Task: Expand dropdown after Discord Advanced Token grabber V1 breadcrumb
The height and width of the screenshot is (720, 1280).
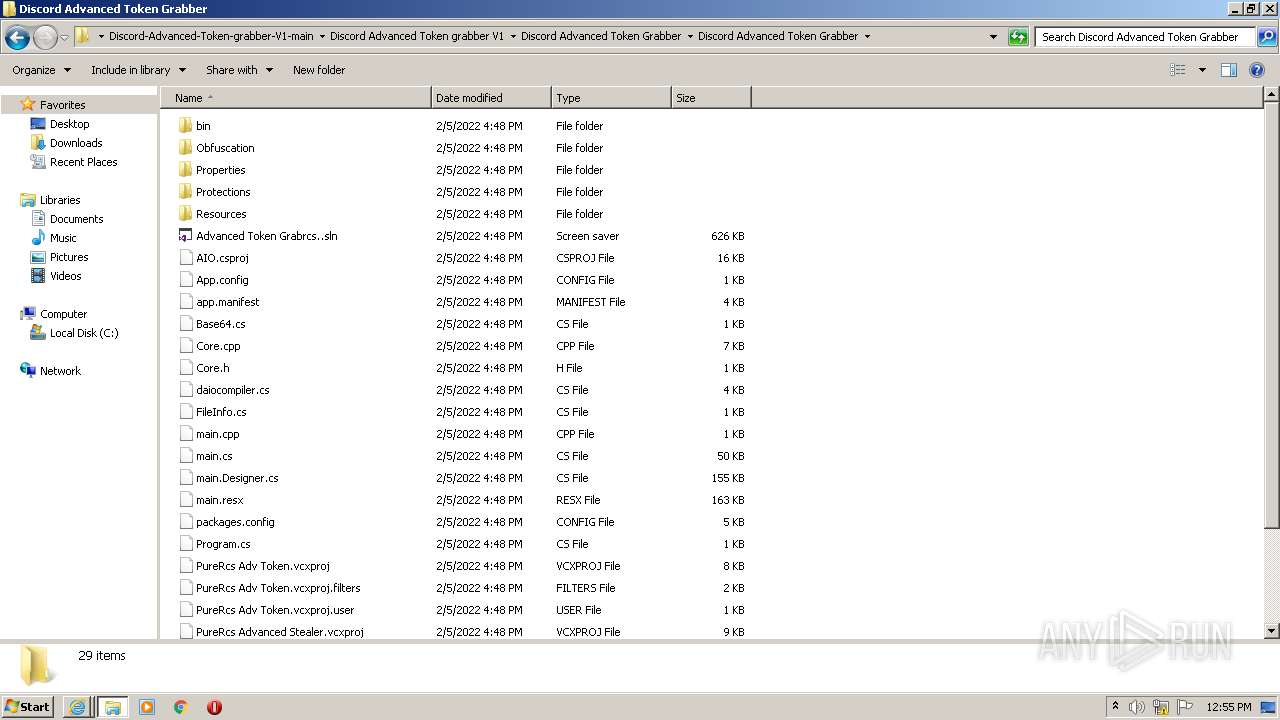Action: pos(513,36)
